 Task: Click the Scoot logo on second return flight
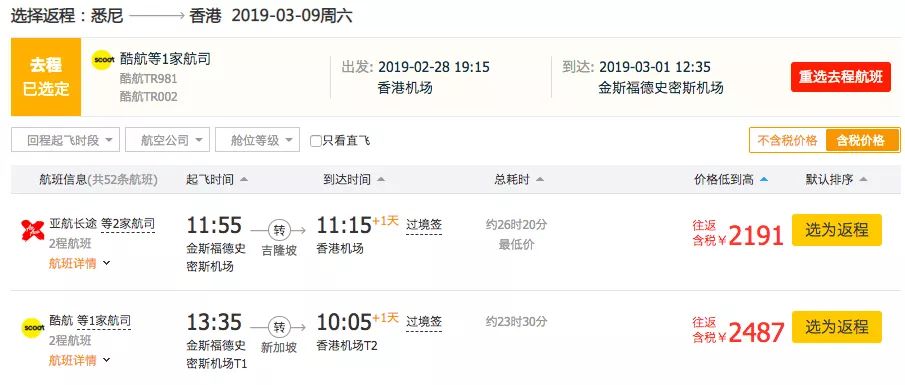tap(32, 327)
